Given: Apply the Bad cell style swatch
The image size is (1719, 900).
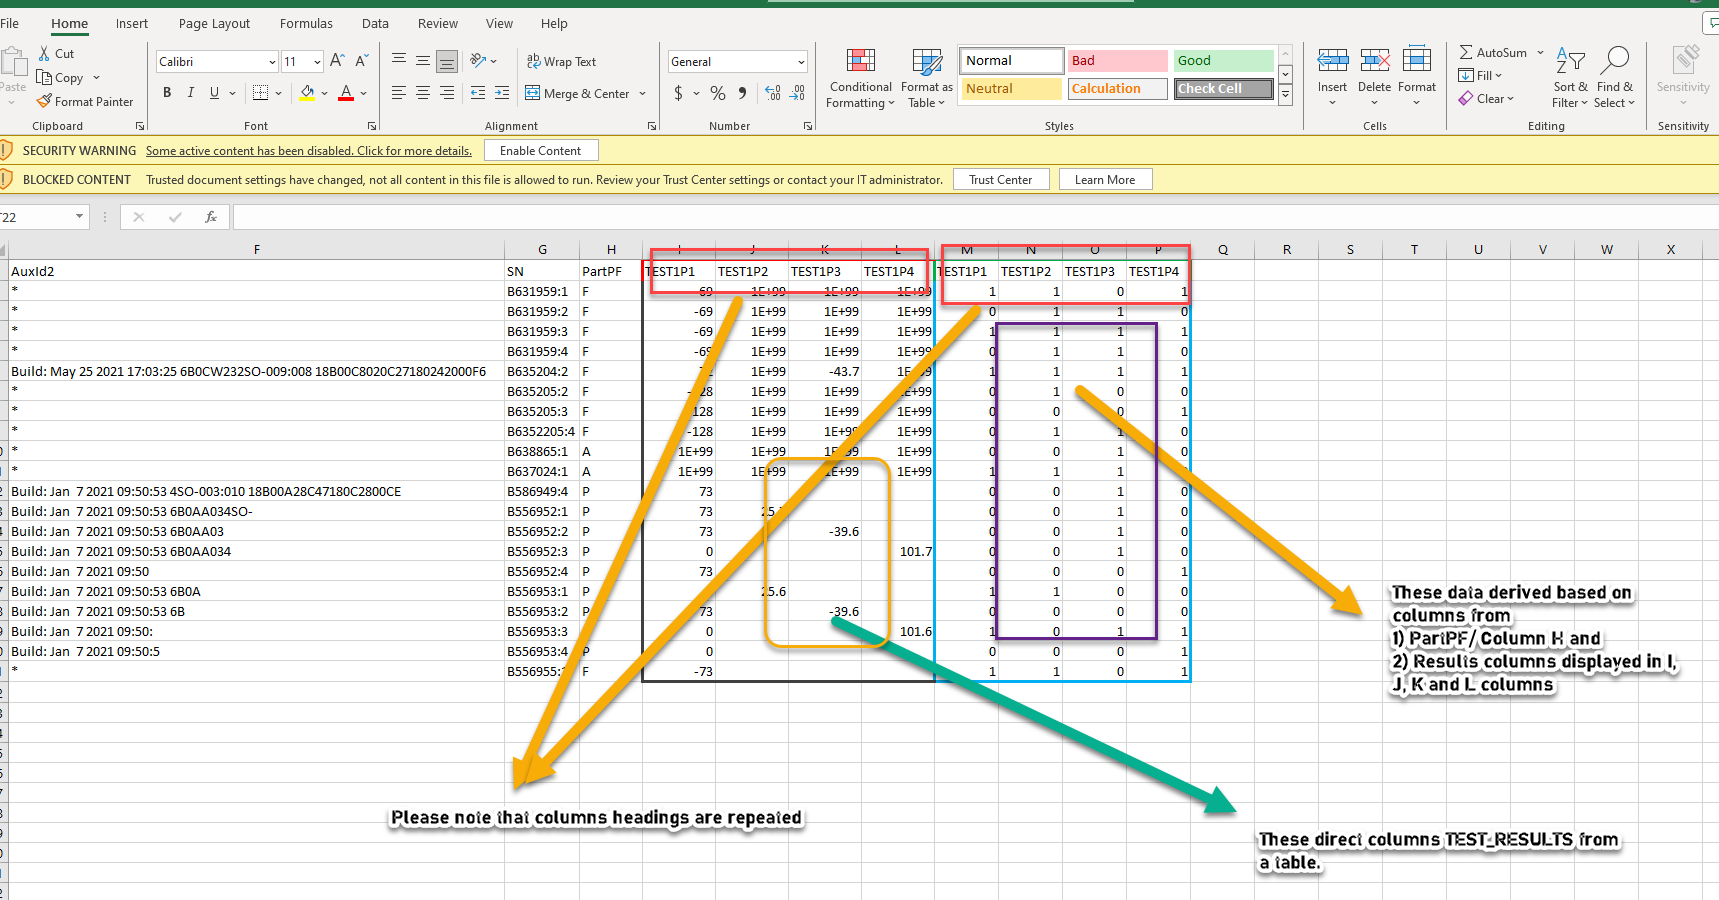Looking at the screenshot, I should [1117, 61].
